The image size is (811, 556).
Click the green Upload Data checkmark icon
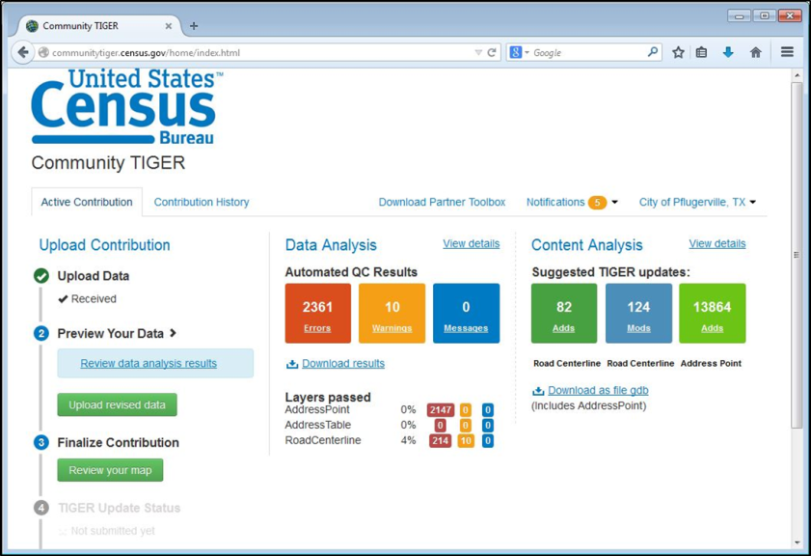41,276
